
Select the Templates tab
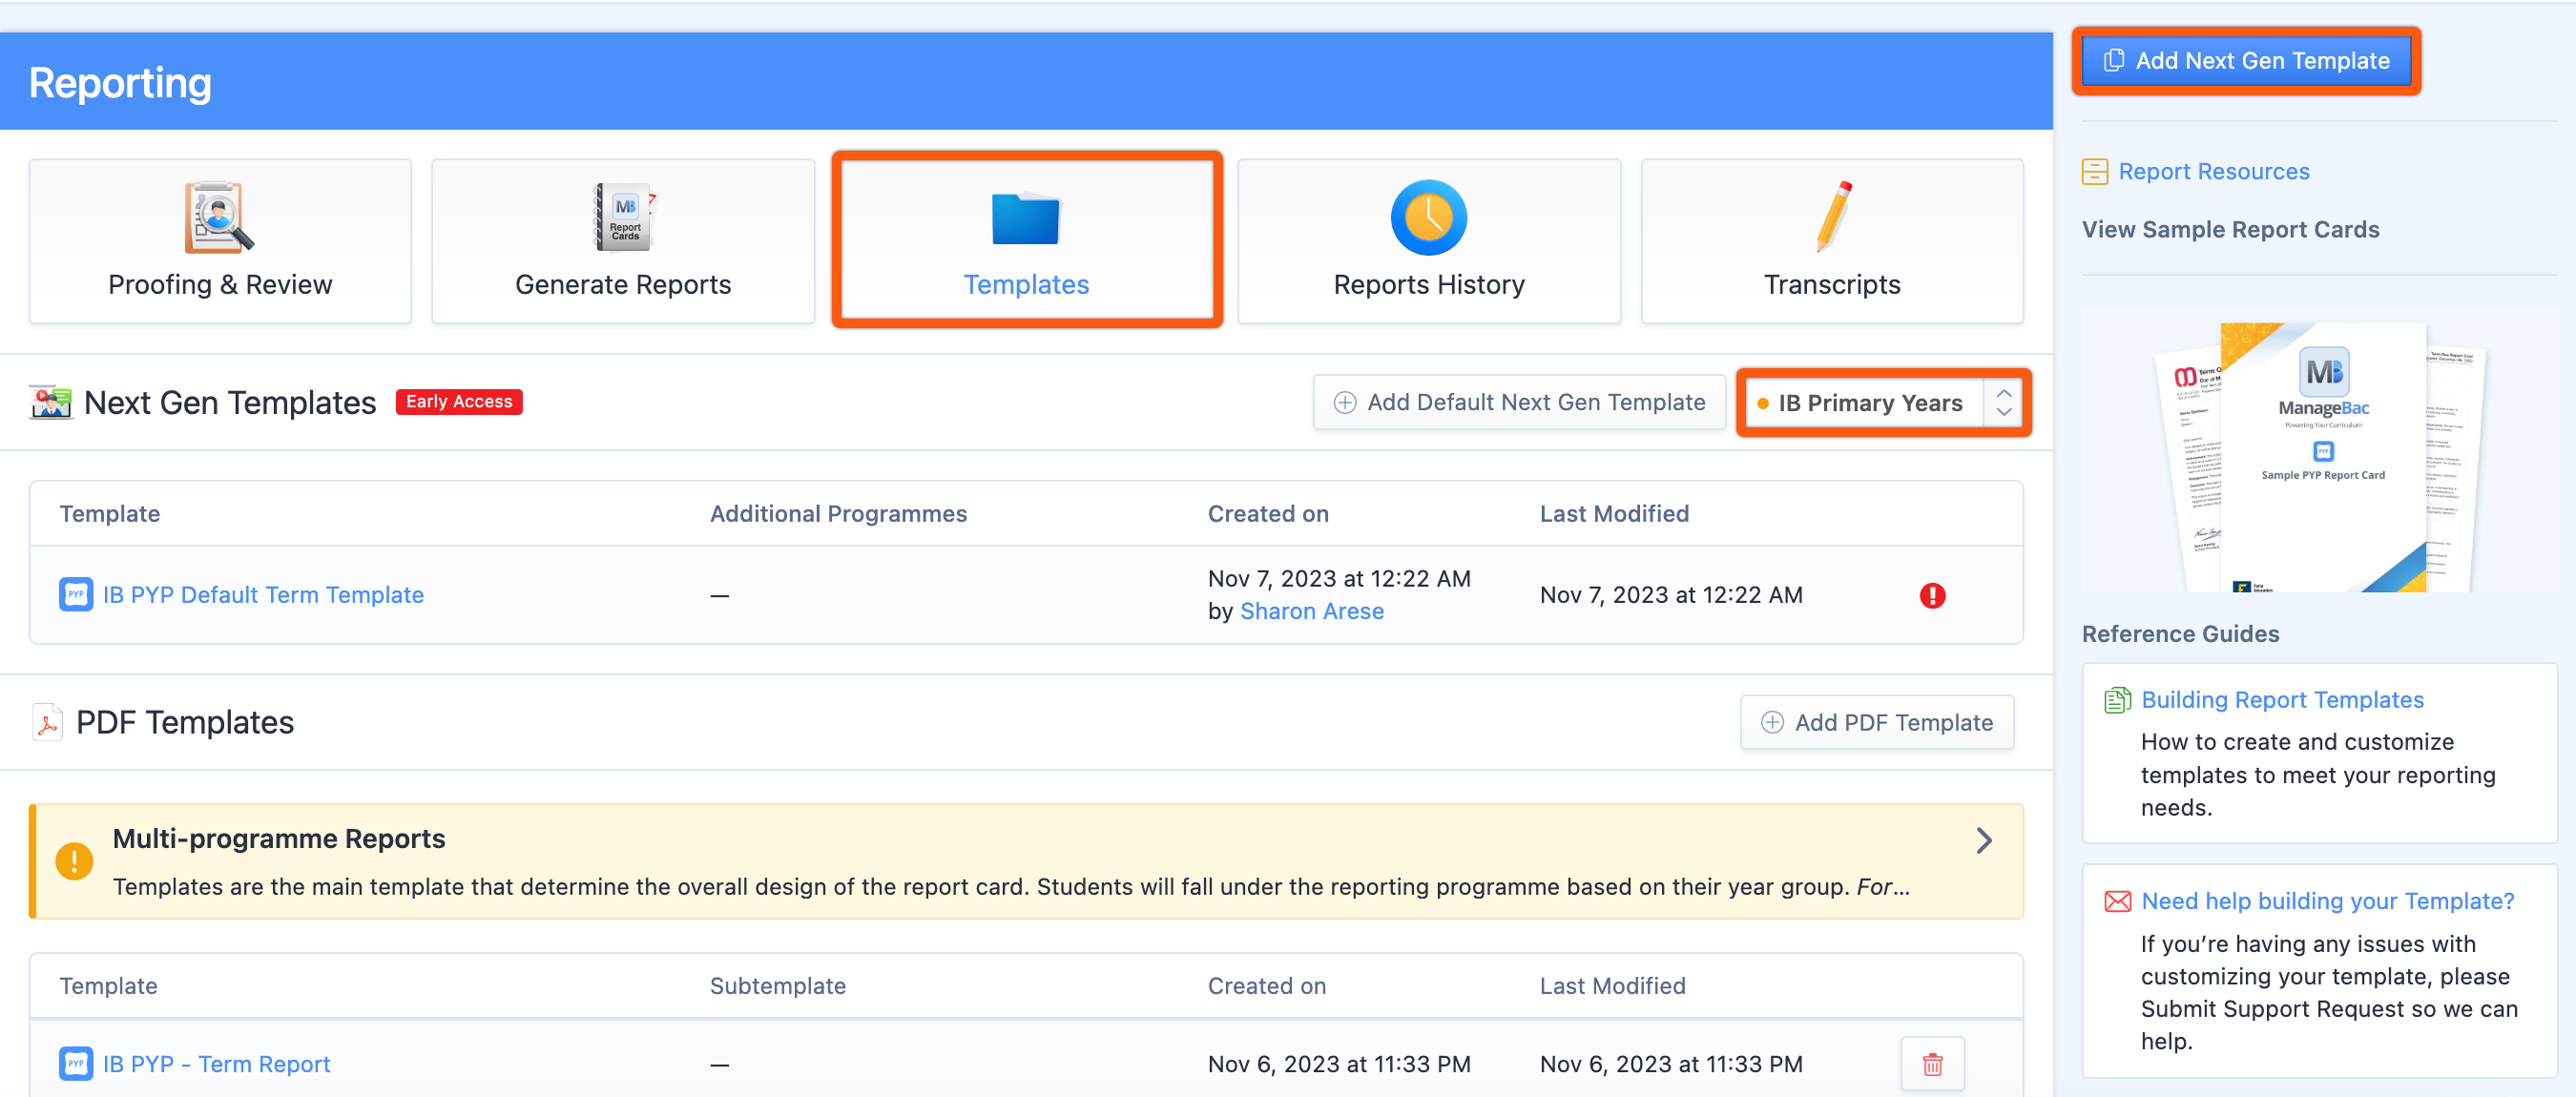[x=1026, y=241]
